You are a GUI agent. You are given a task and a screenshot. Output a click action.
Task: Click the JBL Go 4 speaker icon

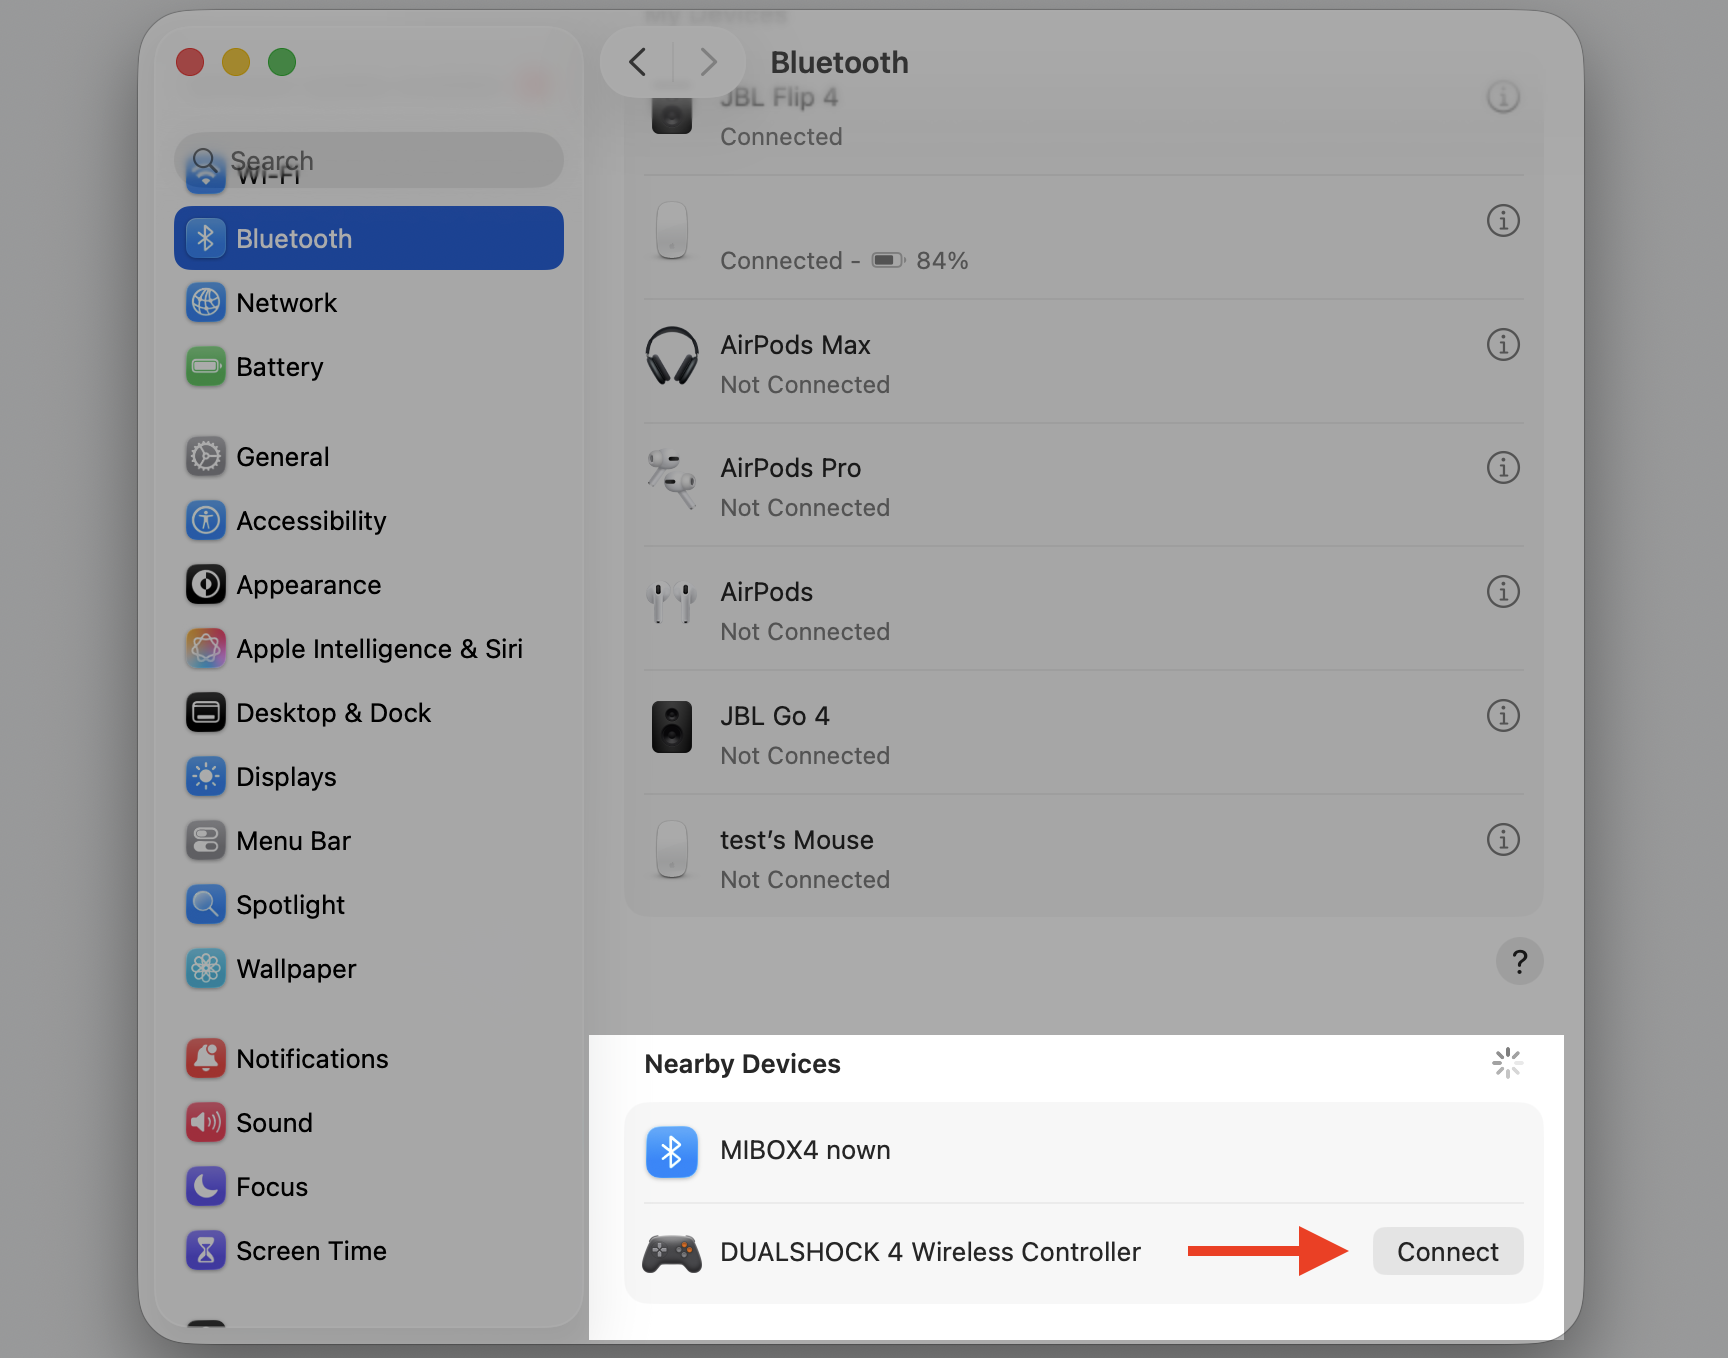672,727
